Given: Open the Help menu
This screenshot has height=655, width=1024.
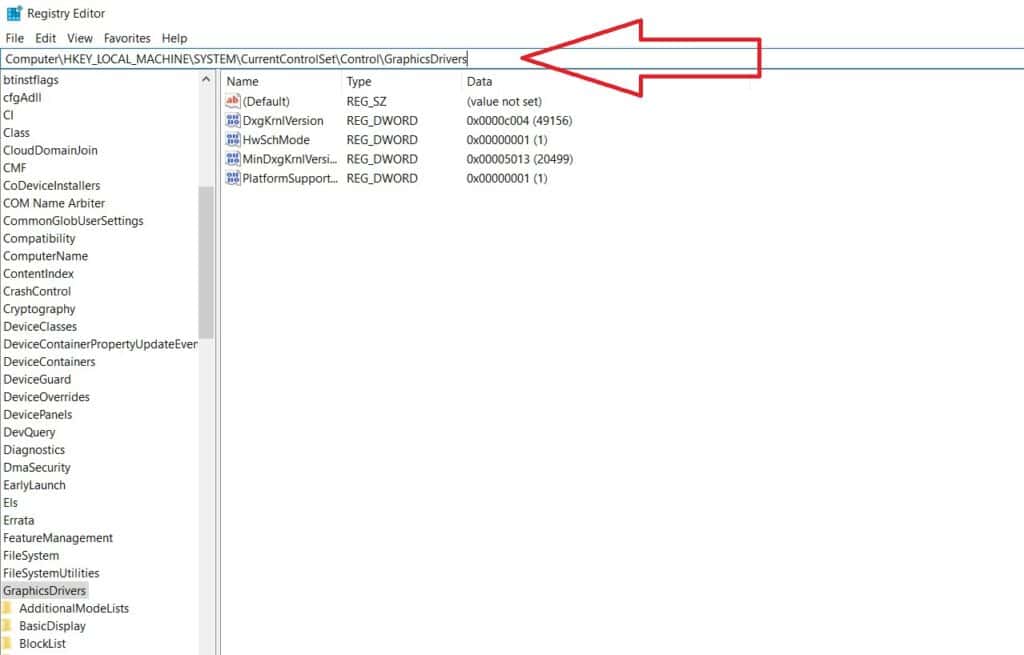Looking at the screenshot, I should 174,38.
